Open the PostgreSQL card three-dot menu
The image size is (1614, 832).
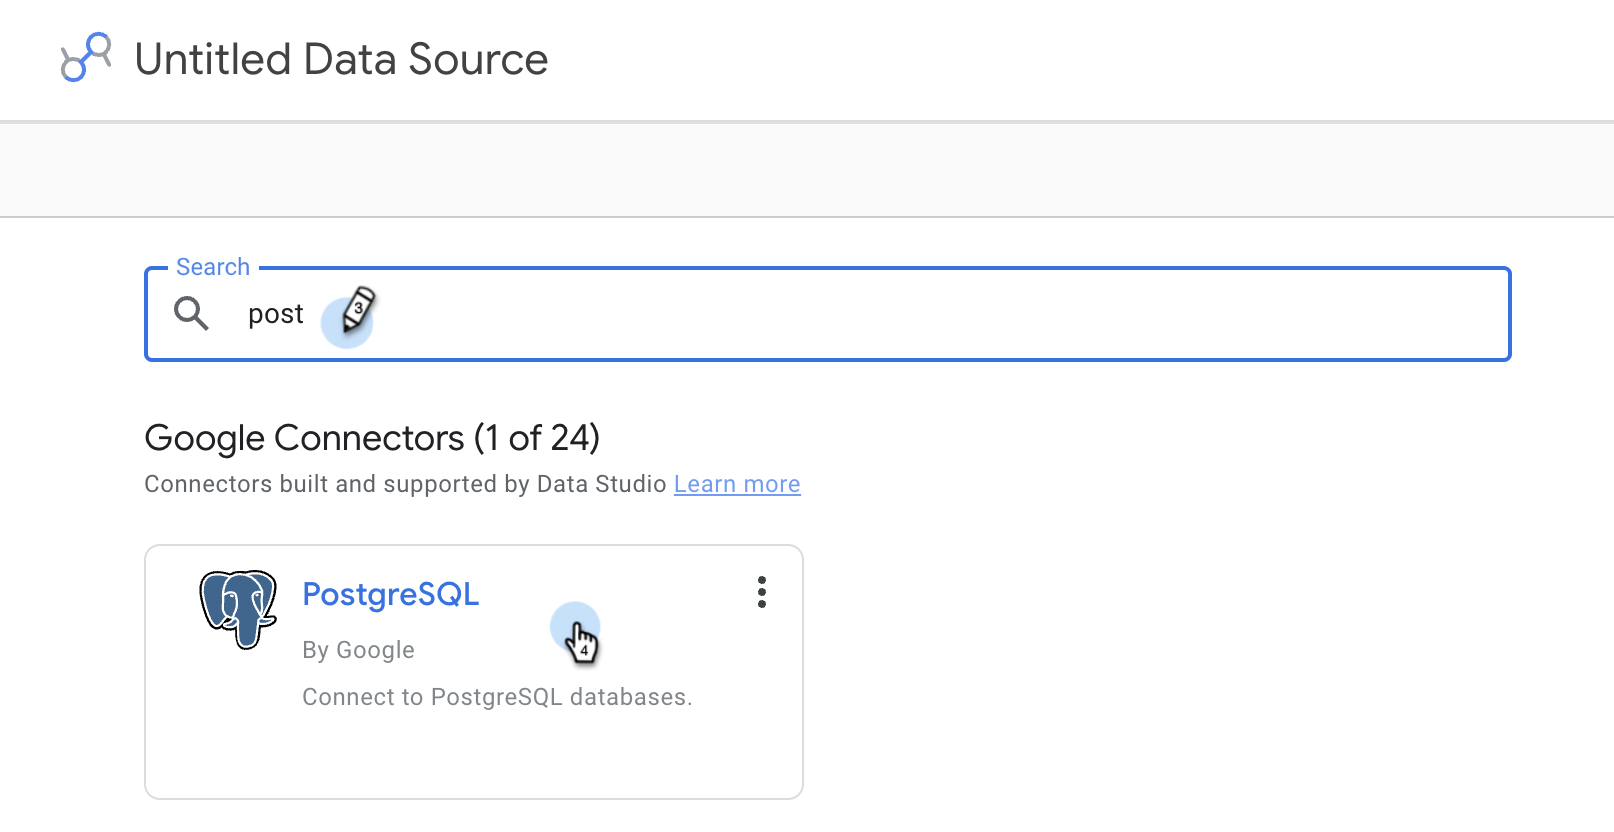tap(762, 592)
